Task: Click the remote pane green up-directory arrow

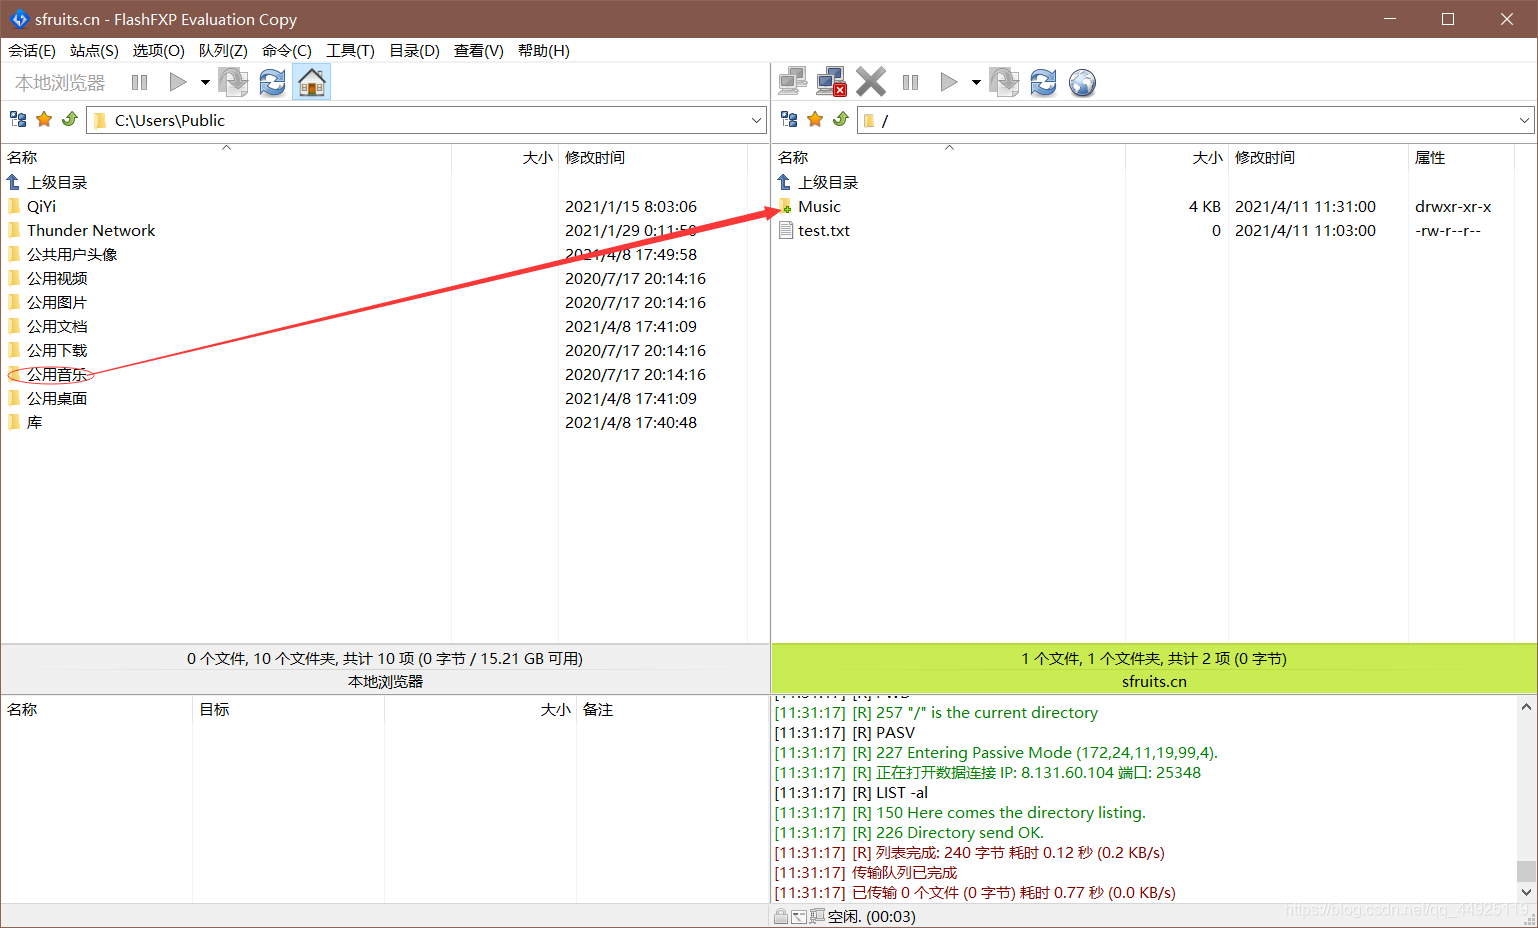Action: point(841,120)
